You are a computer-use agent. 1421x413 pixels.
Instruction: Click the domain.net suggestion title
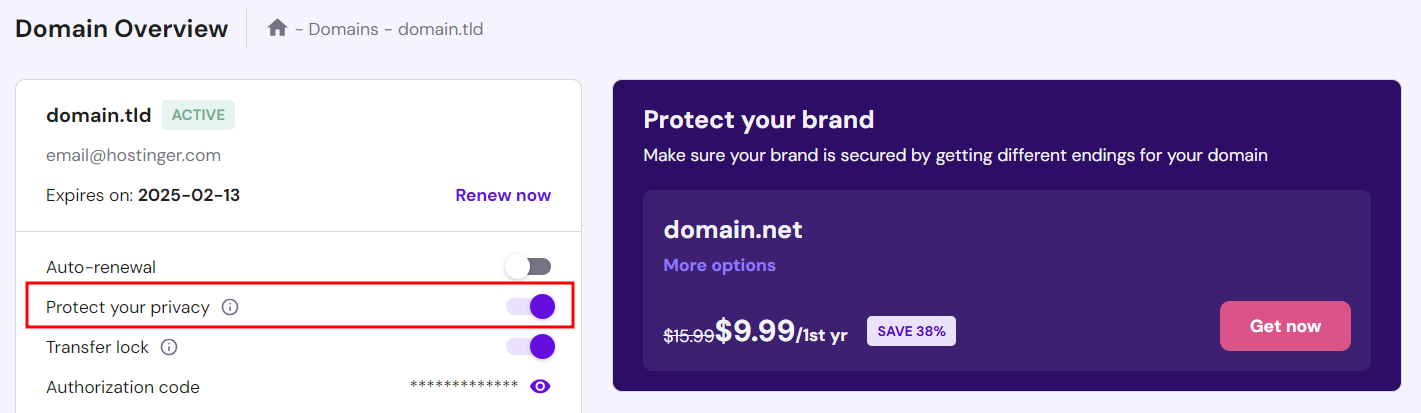pyautogui.click(x=733, y=230)
